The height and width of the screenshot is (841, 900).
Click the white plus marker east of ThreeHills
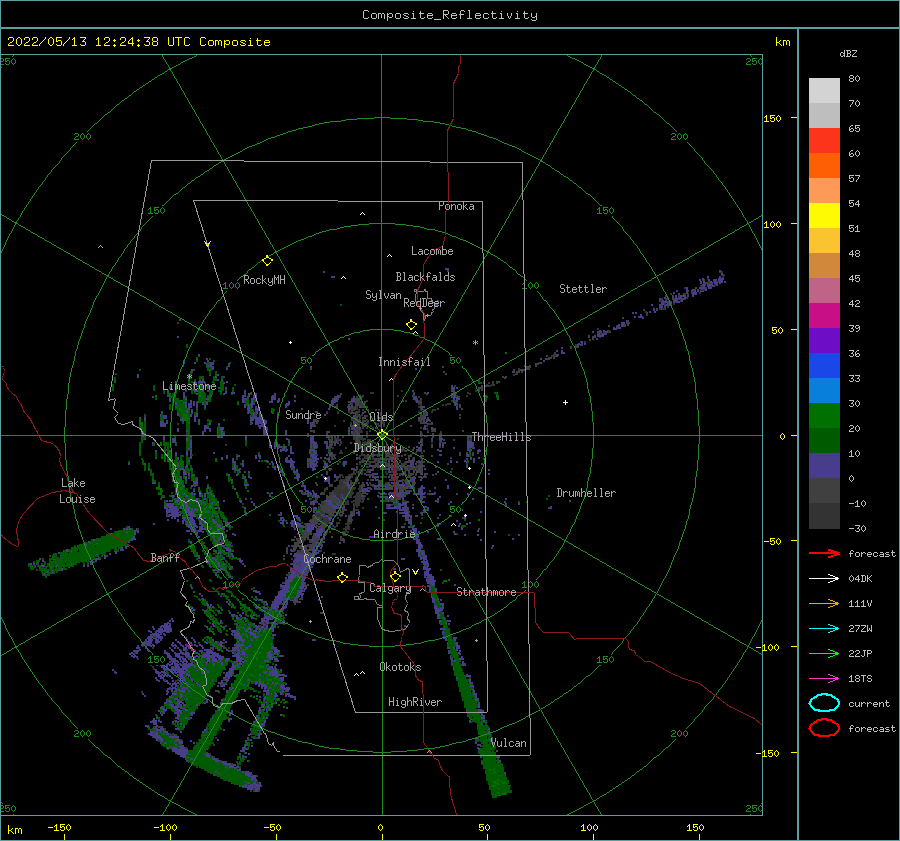point(565,402)
